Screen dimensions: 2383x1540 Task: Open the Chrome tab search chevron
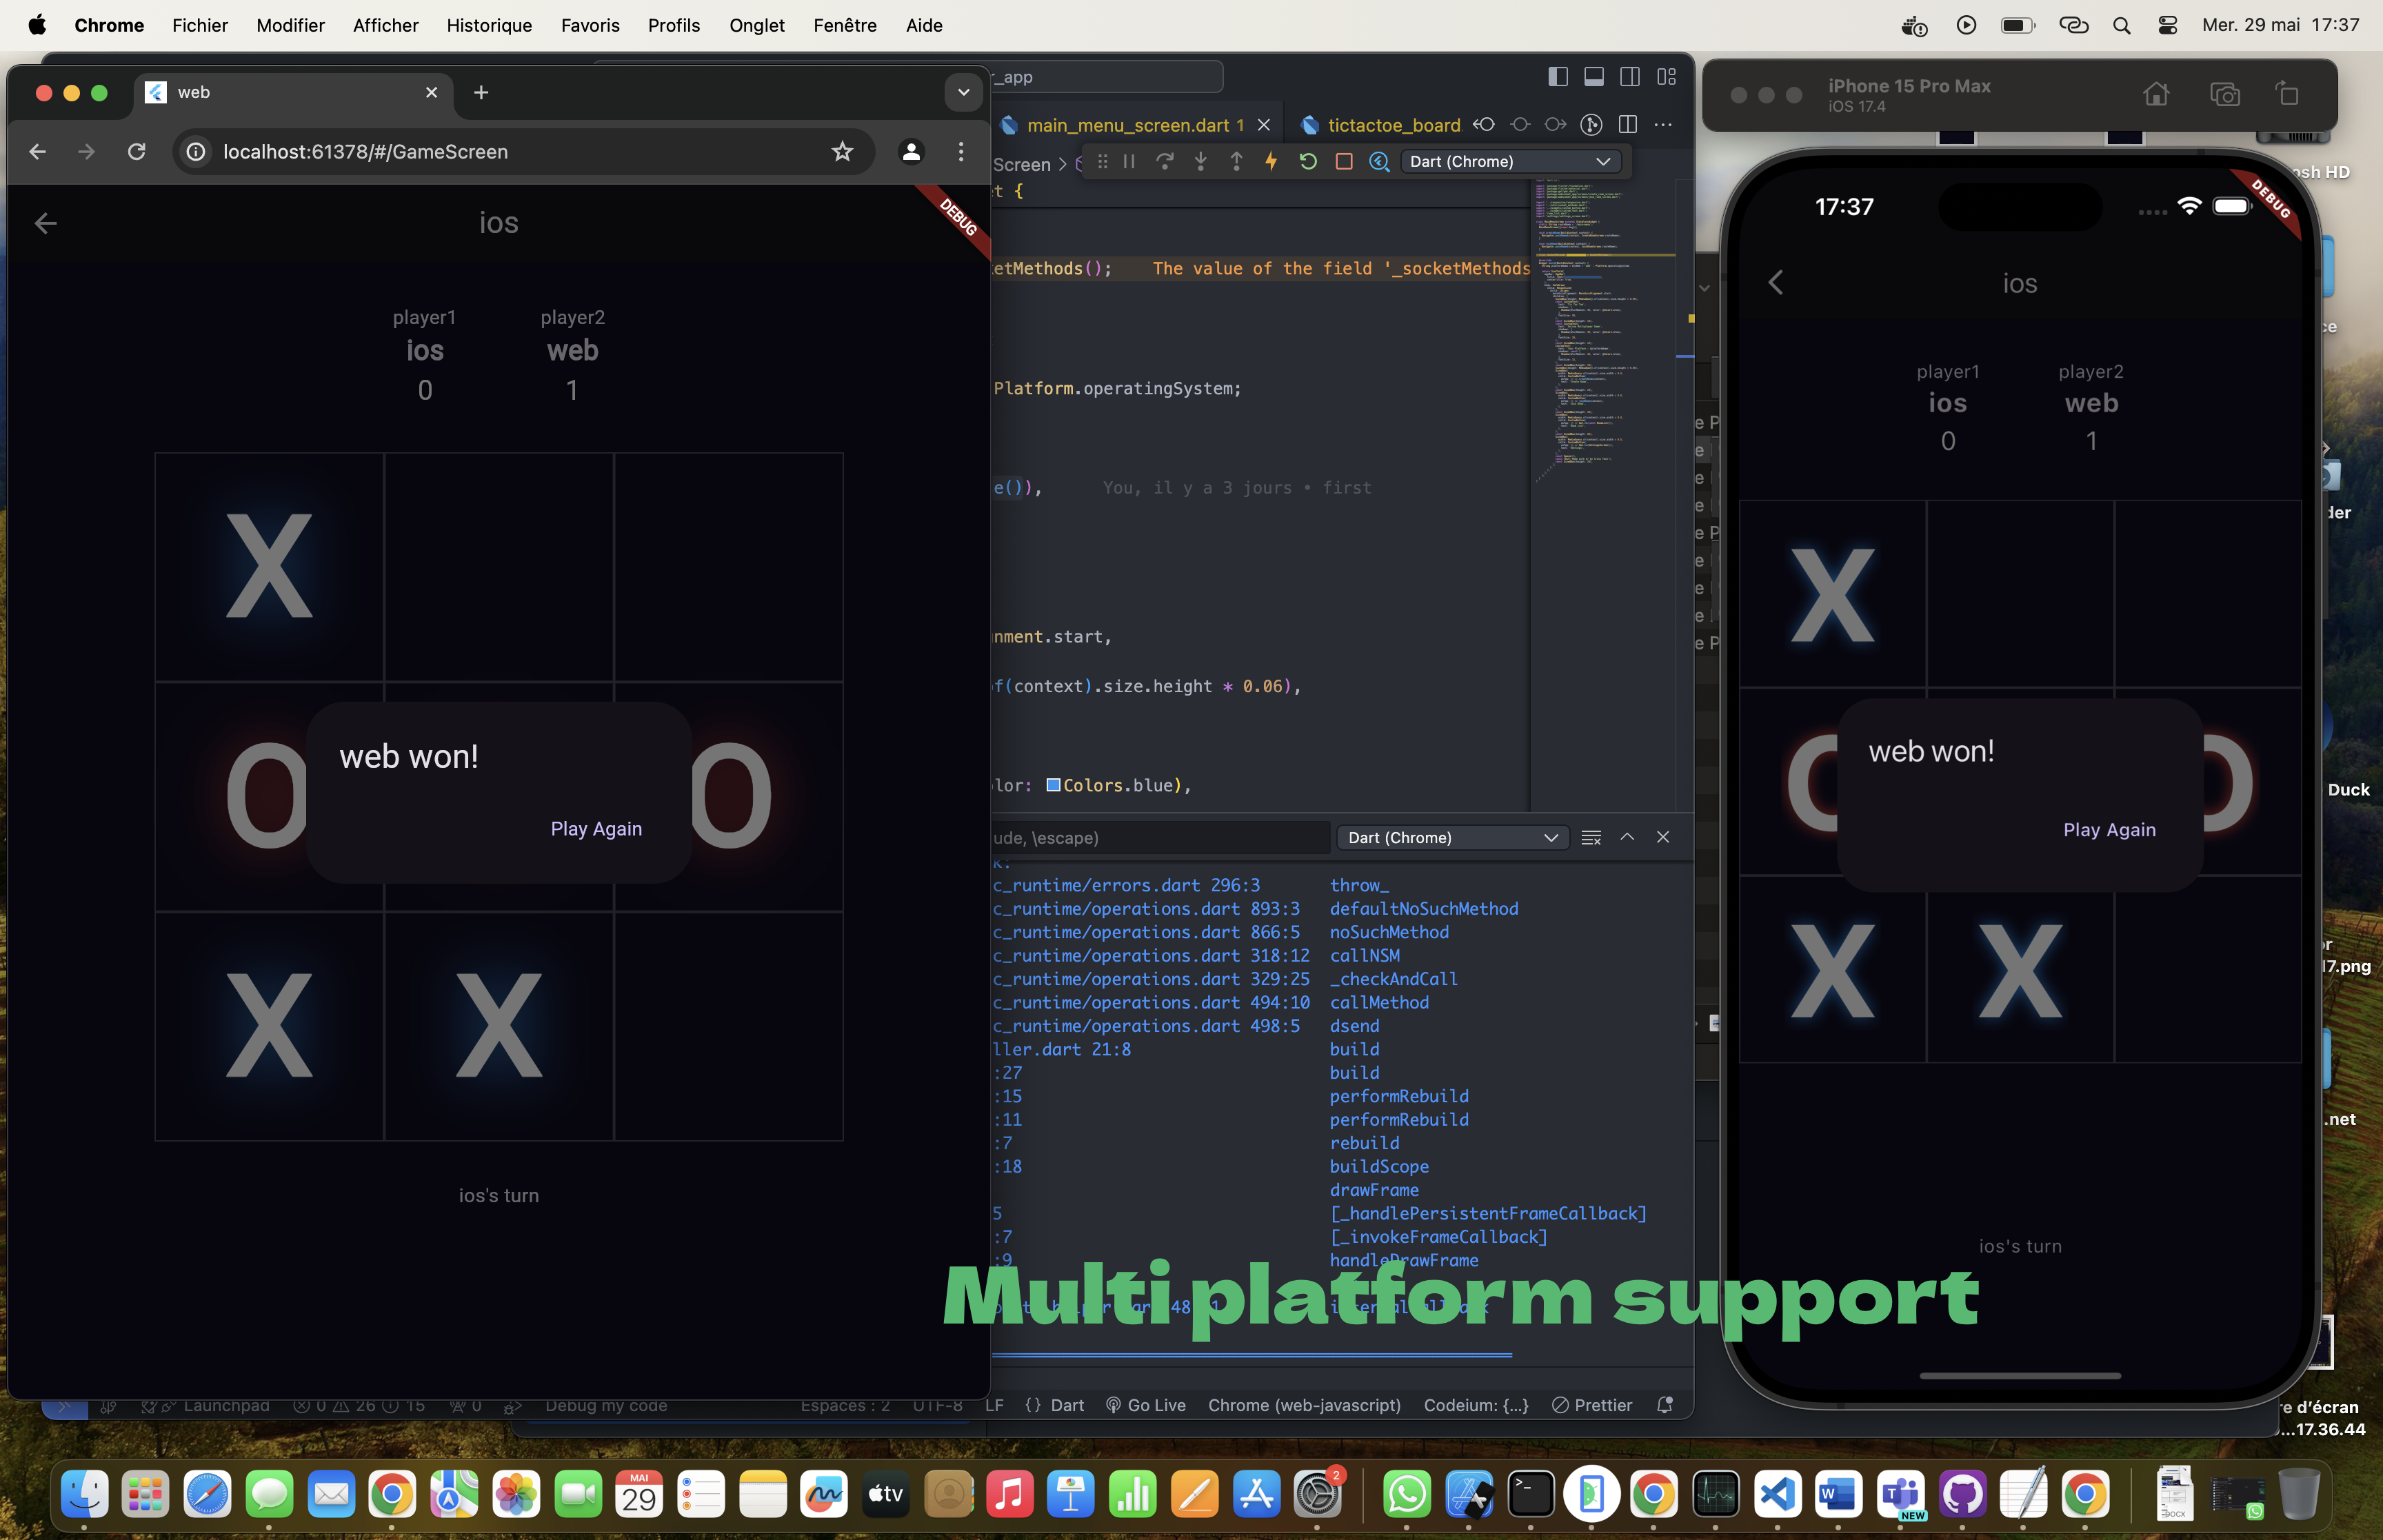(x=963, y=92)
